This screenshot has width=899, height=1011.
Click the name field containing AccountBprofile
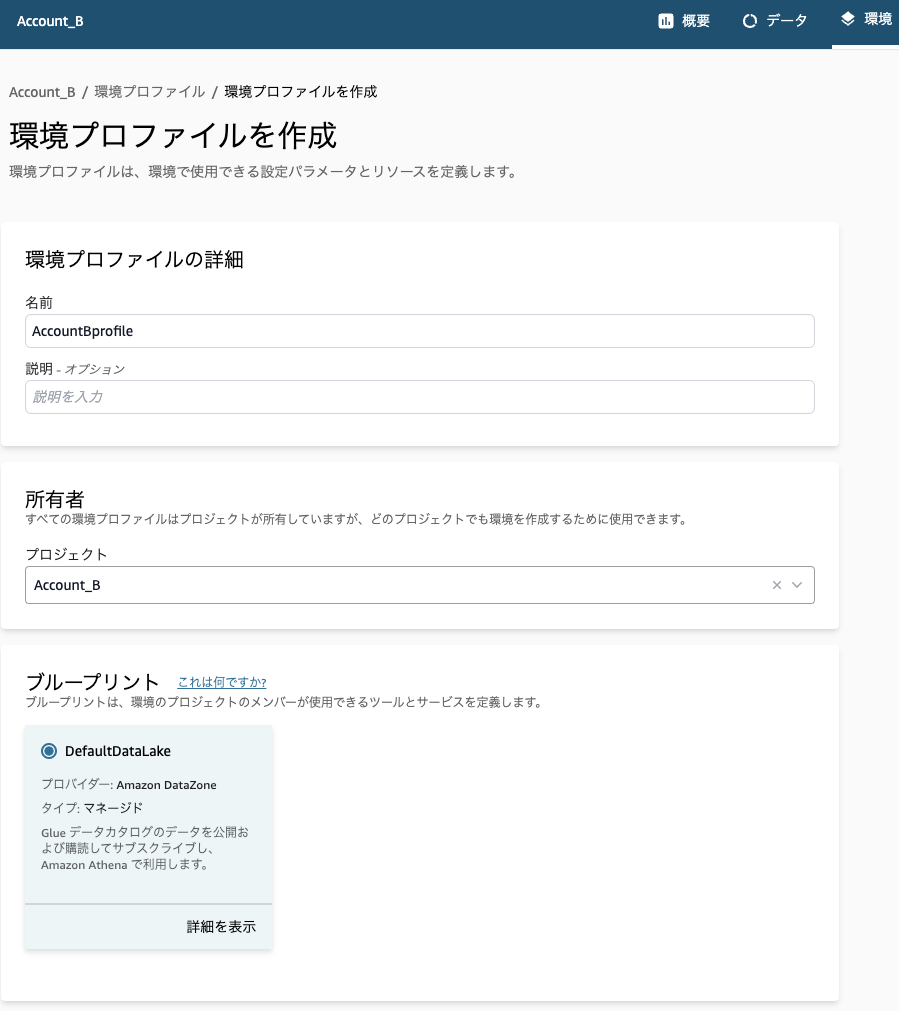420,330
